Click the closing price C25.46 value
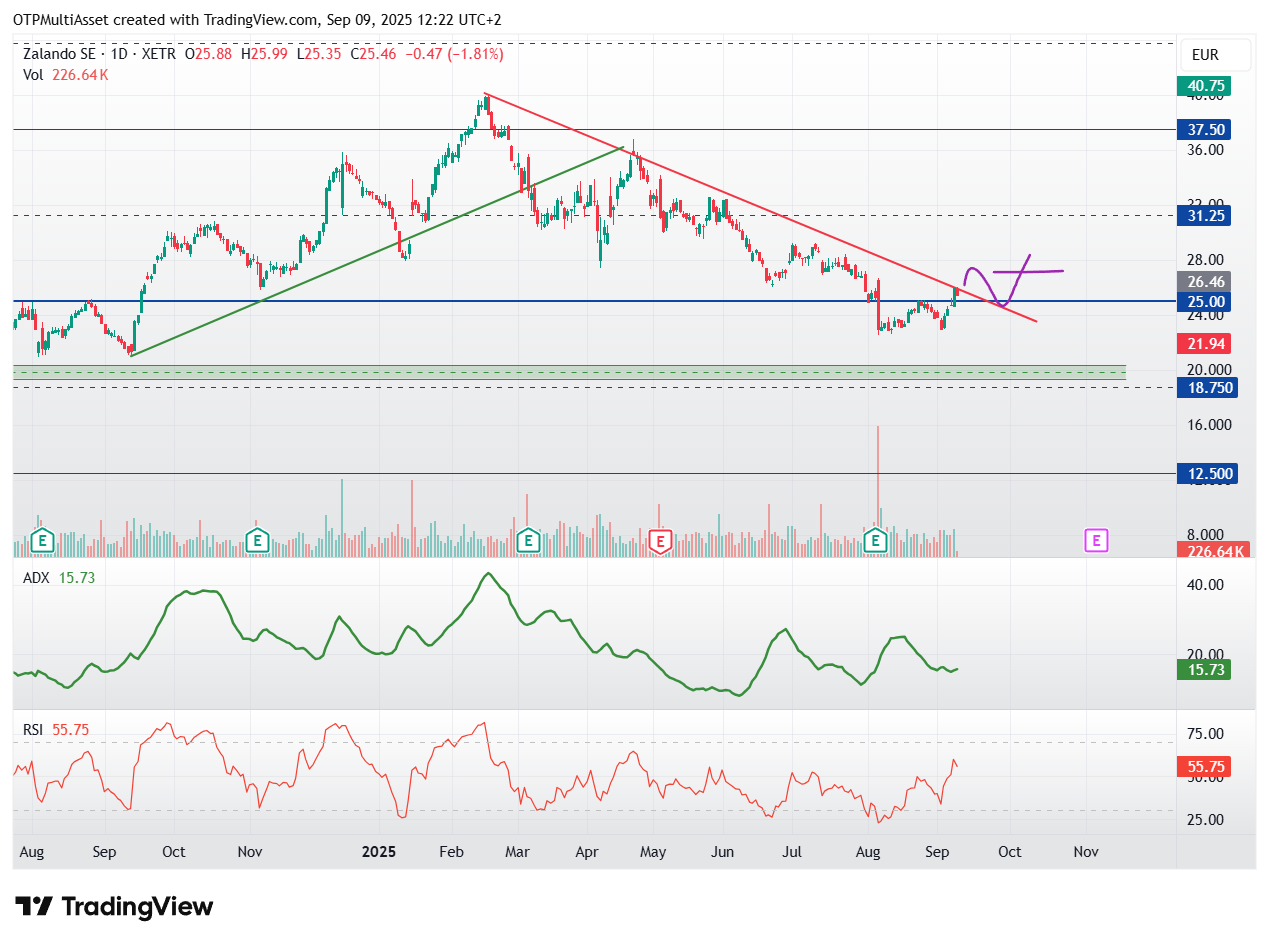The image size is (1269, 944). point(372,54)
